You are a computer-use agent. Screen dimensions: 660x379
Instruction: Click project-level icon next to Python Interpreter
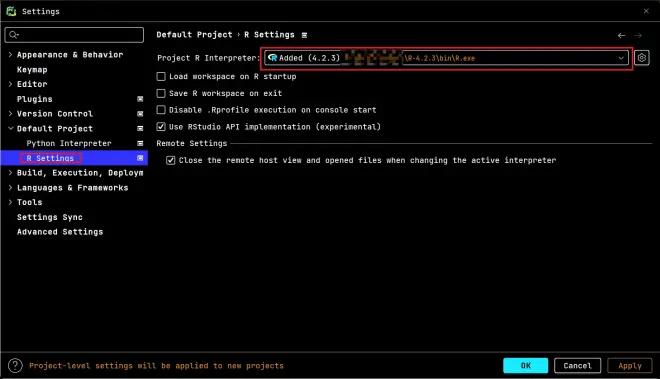(140, 143)
